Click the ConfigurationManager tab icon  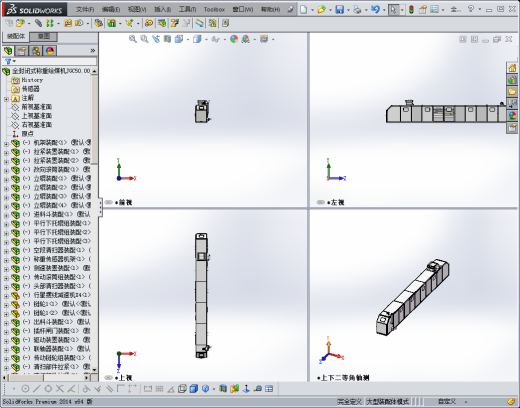coord(36,51)
